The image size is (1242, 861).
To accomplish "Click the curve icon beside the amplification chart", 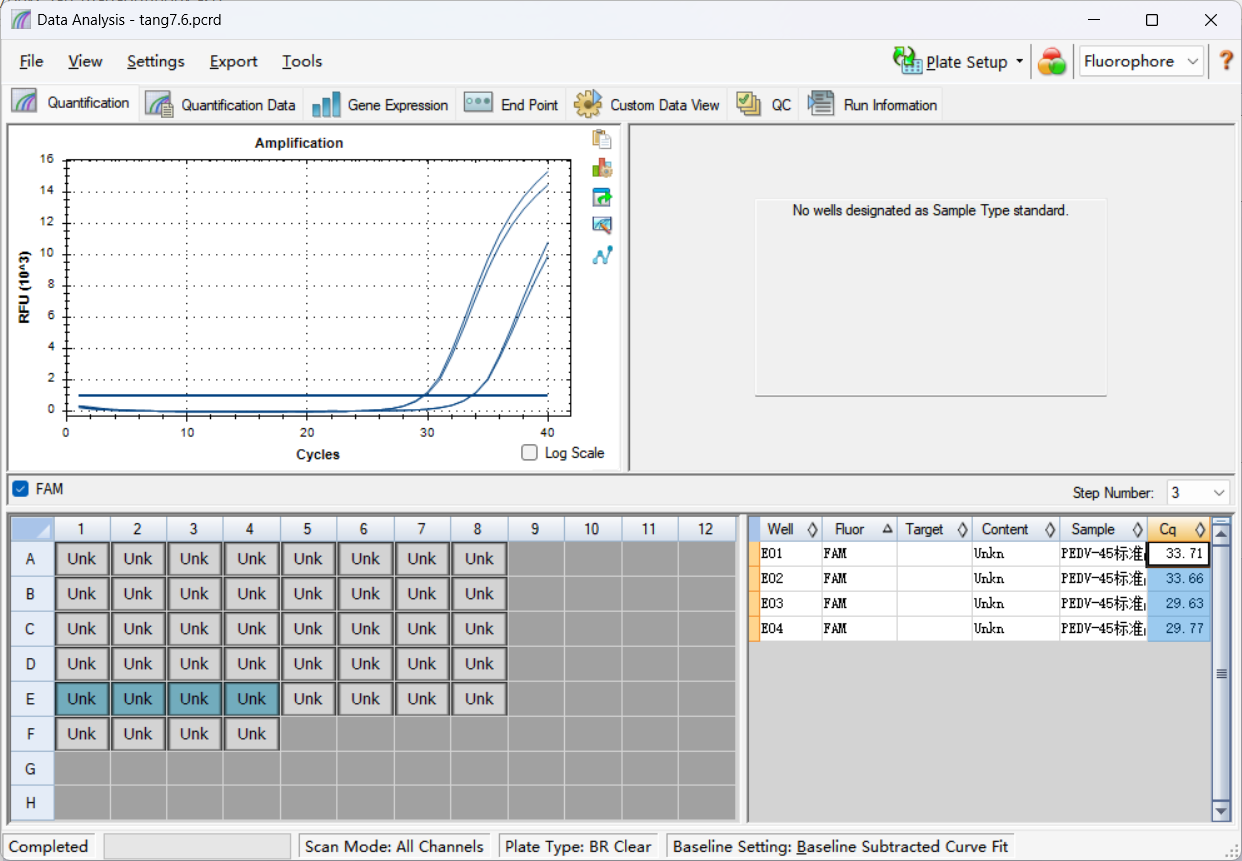I will pos(602,255).
